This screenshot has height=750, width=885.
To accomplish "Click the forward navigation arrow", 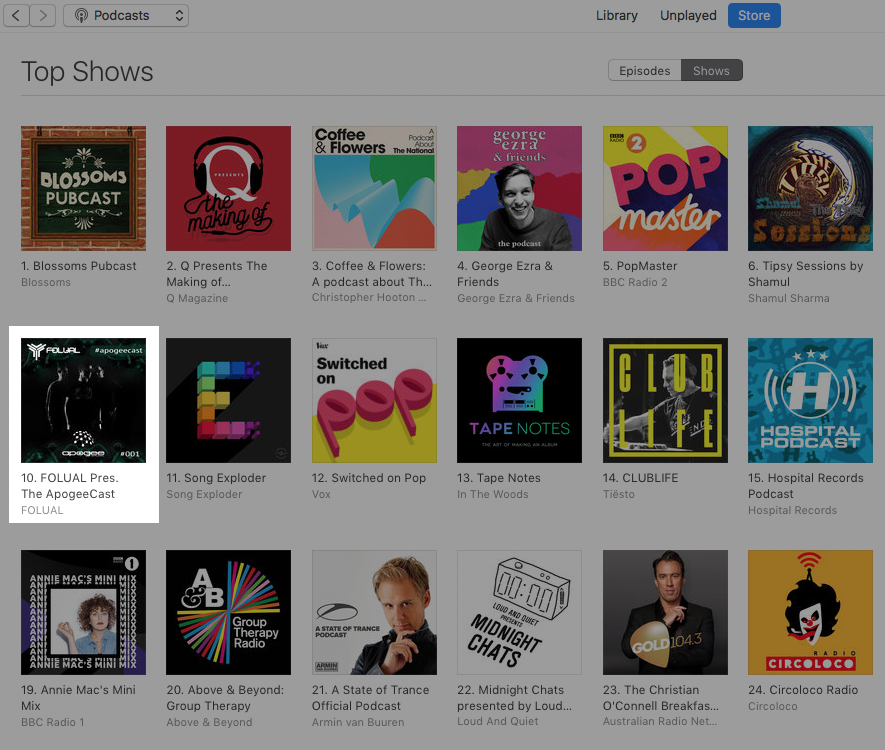I will tap(41, 15).
